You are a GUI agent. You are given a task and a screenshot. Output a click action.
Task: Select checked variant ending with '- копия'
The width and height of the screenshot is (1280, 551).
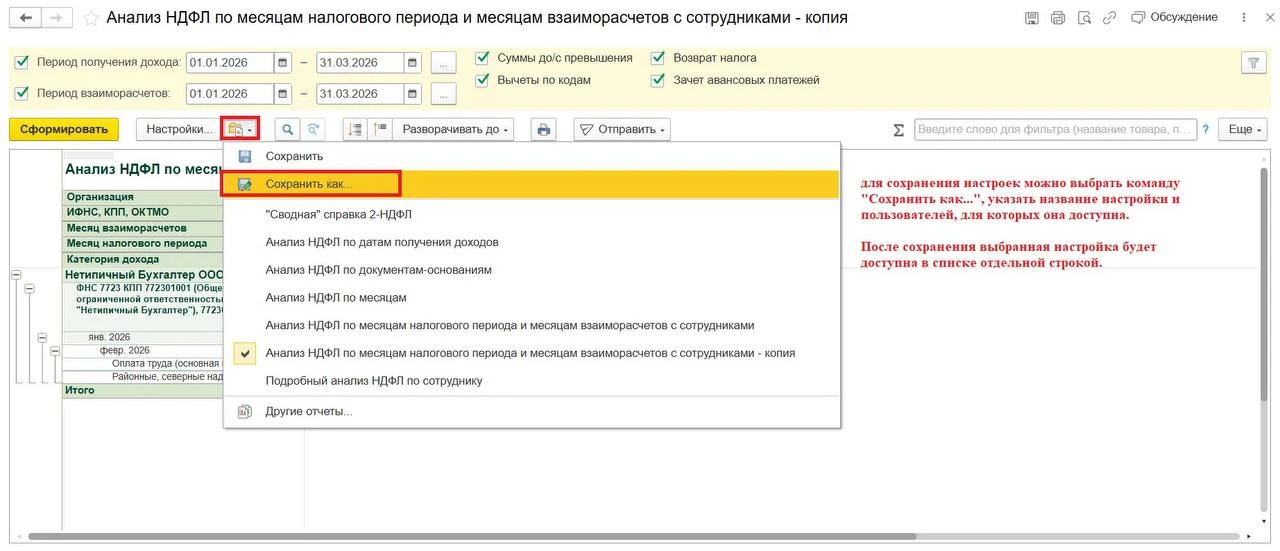point(531,353)
